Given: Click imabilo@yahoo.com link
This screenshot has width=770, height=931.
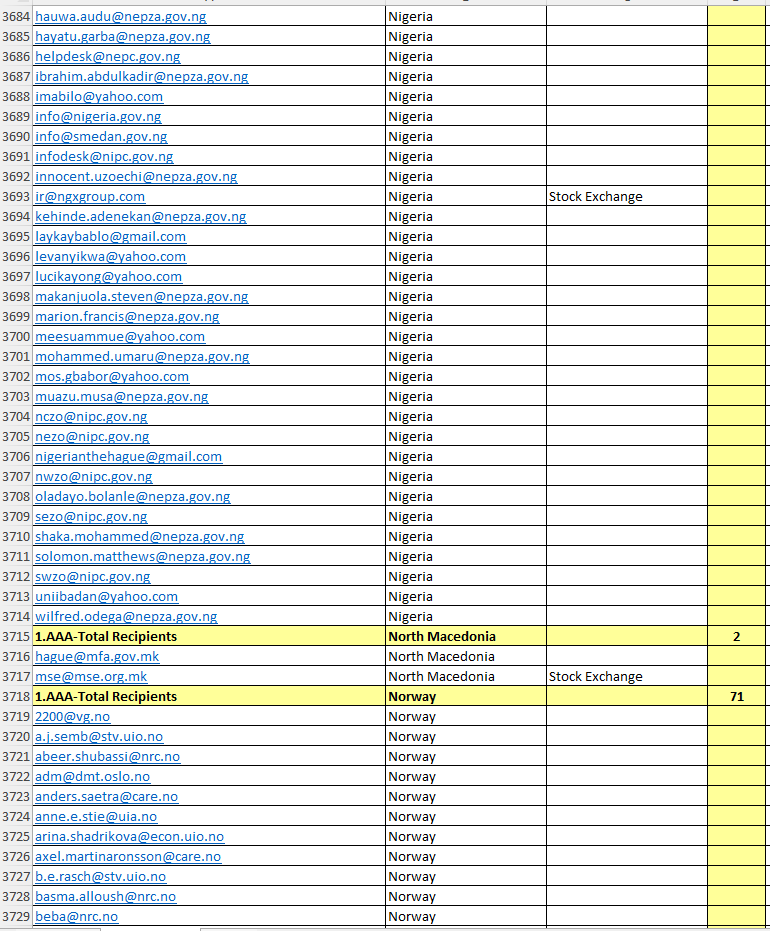Looking at the screenshot, I should point(99,96).
